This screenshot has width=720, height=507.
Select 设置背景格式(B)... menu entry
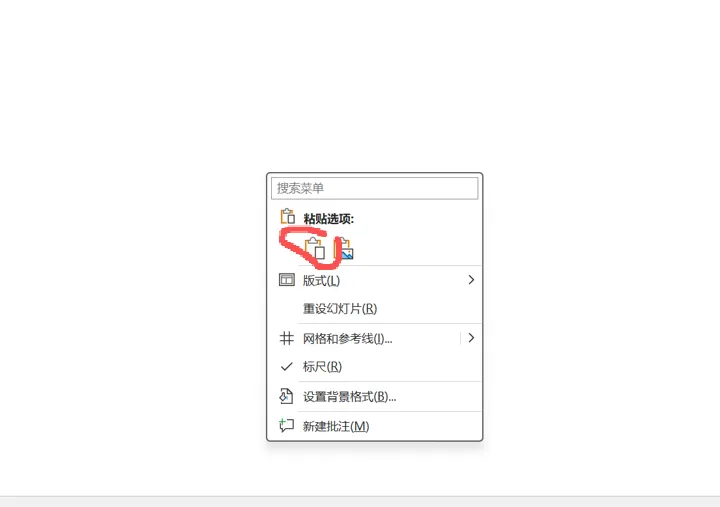point(375,396)
